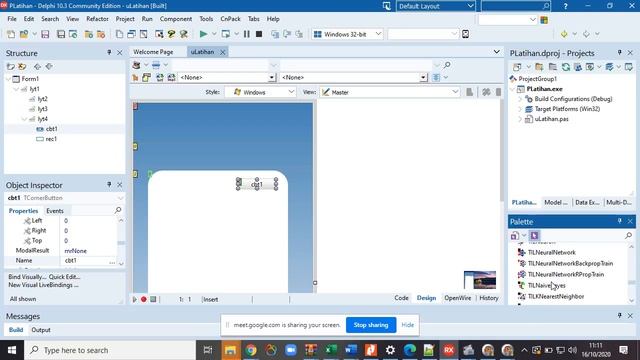This screenshot has width=640, height=360.
Task: Open the Refactor menu
Action: point(97,19)
